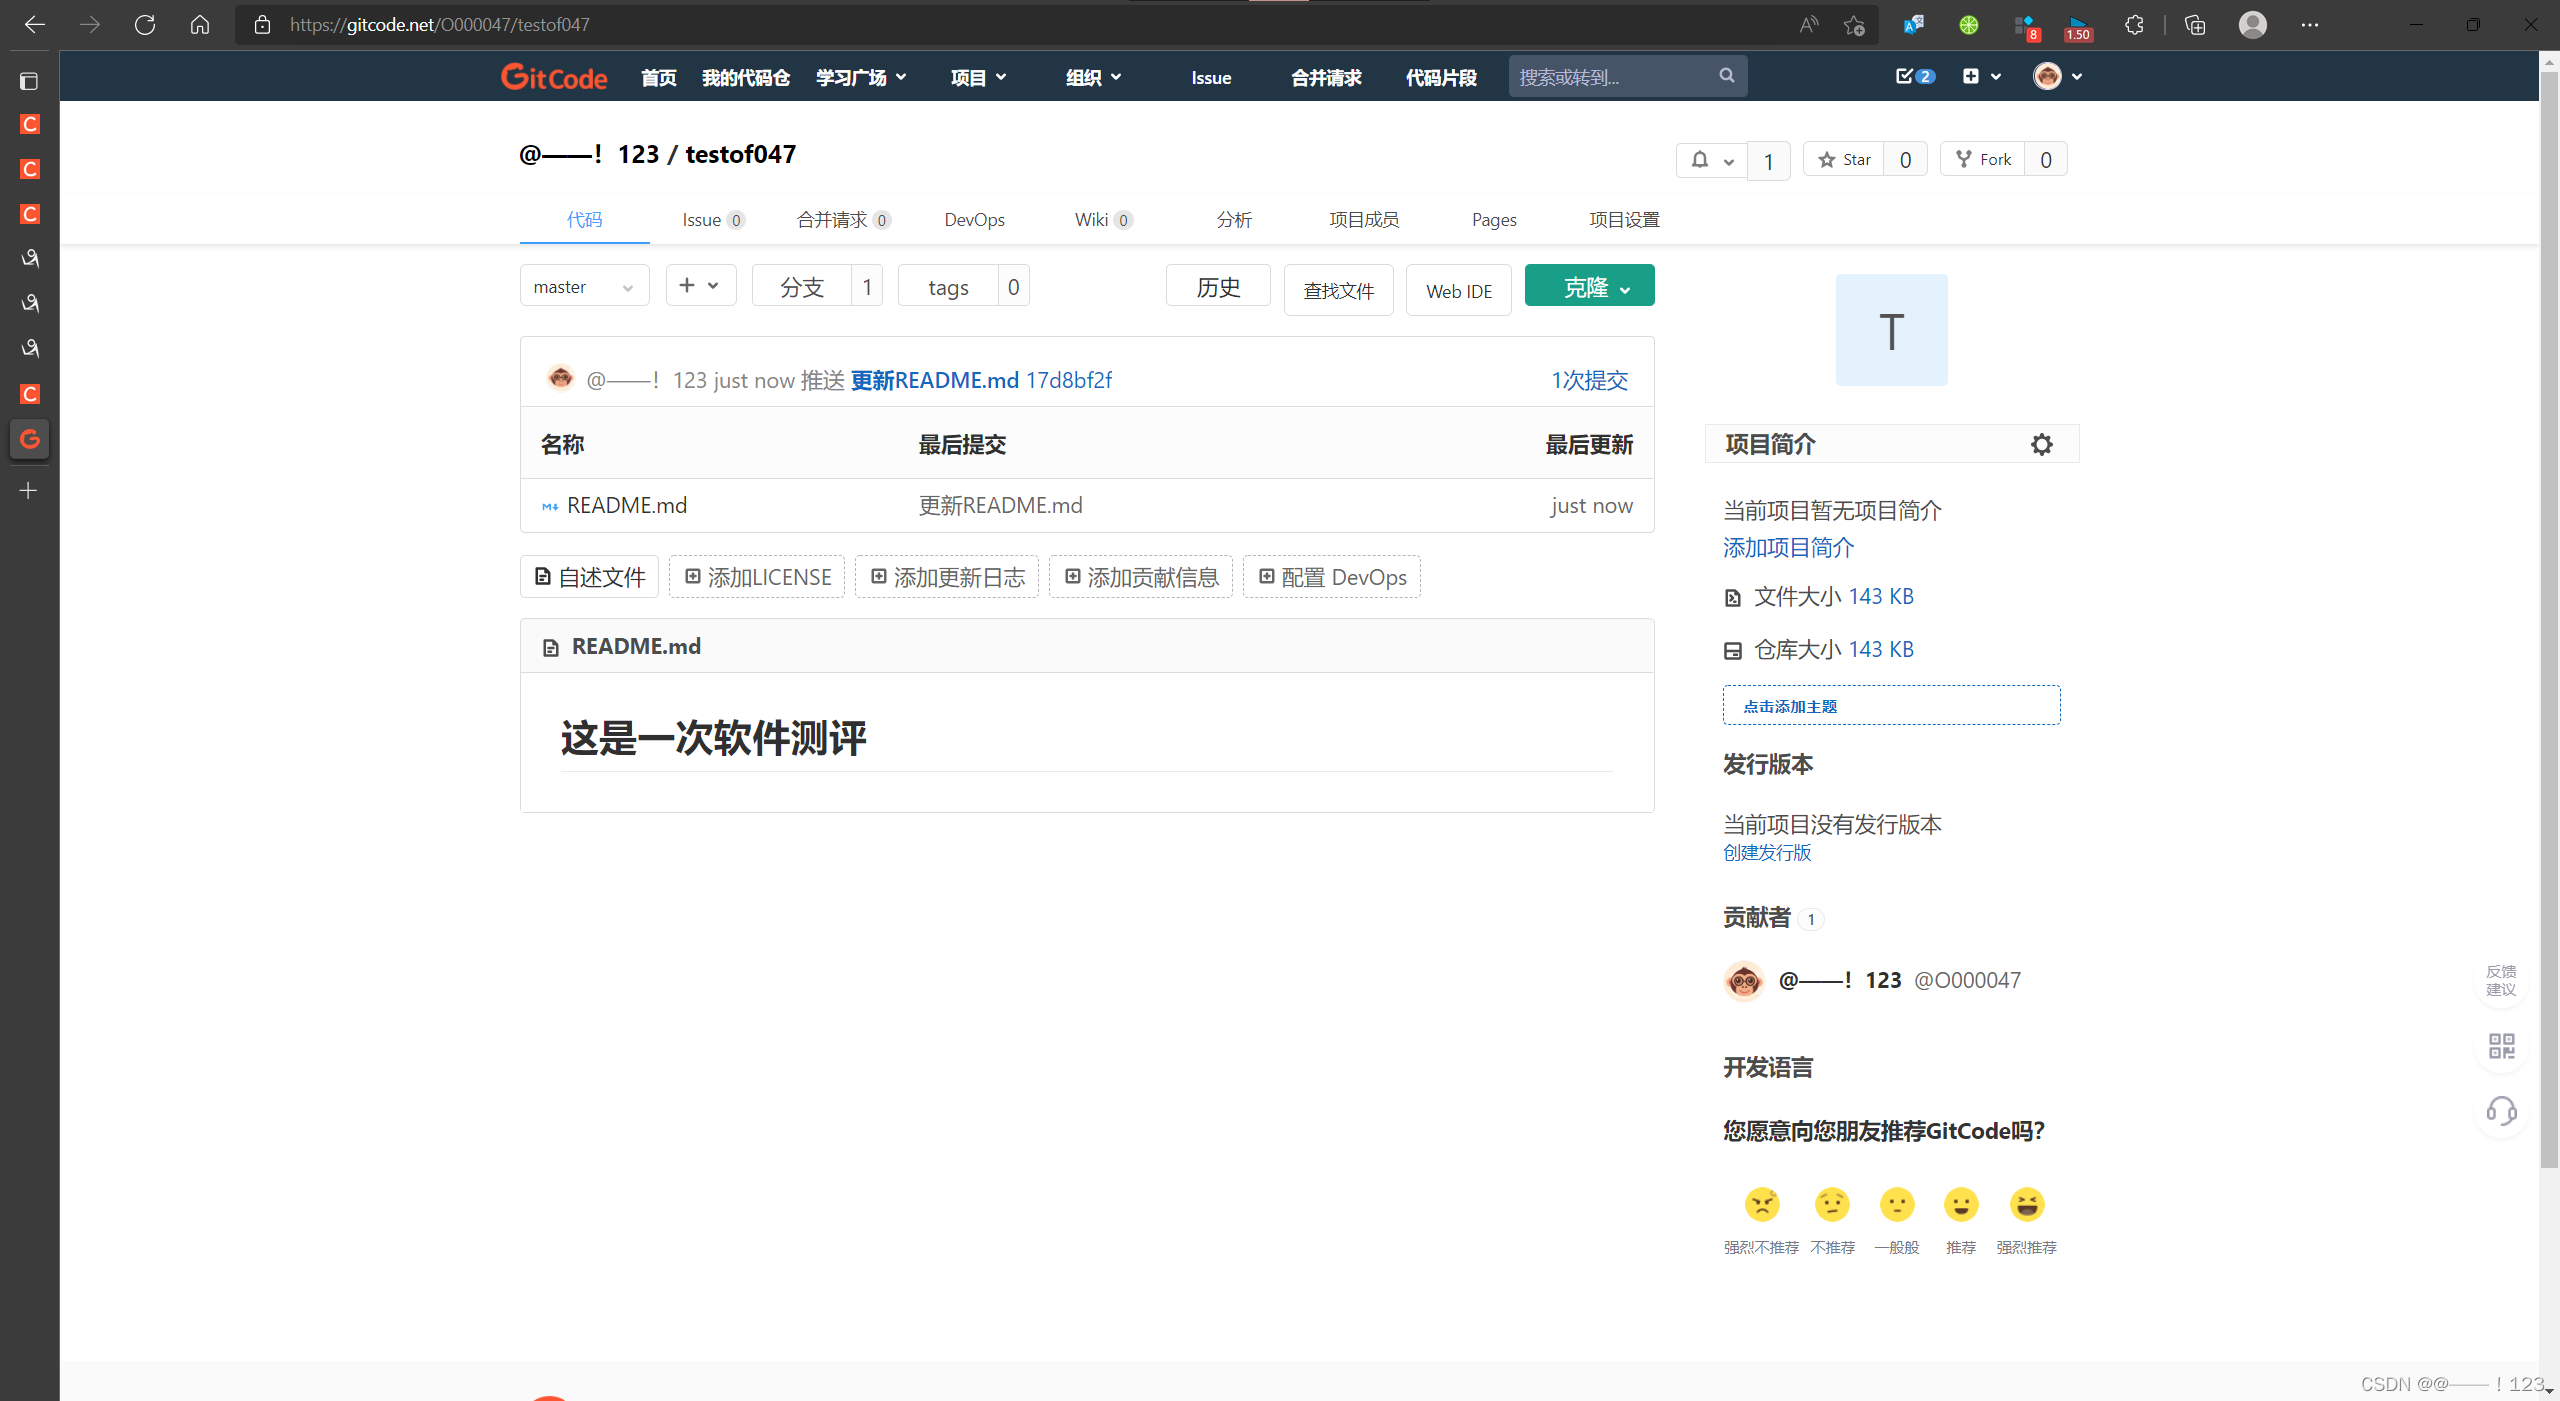Select the 推荐 emoji rating
The image size is (2560, 1401).
[x=1961, y=1205]
